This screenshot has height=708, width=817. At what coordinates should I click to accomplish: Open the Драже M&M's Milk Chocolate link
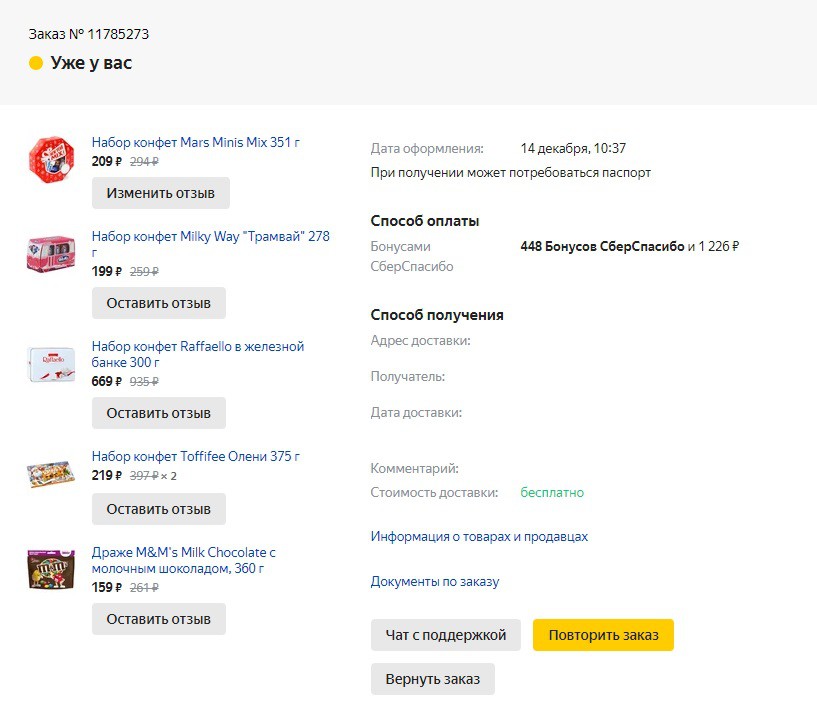[x=183, y=560]
